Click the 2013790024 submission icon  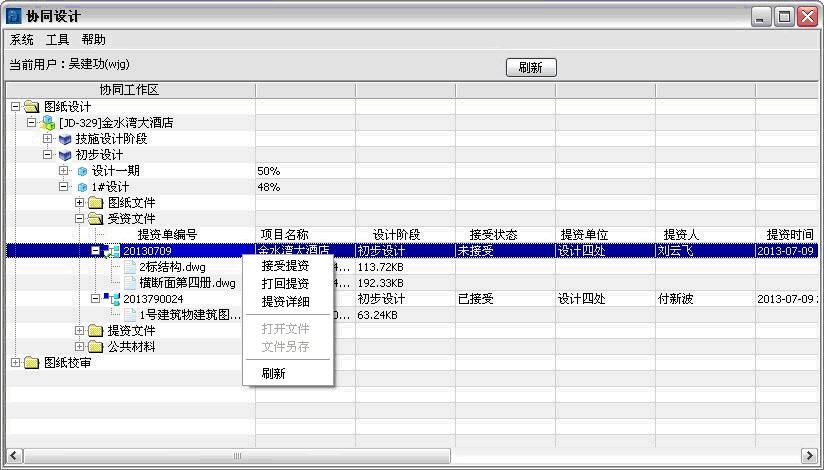112,299
